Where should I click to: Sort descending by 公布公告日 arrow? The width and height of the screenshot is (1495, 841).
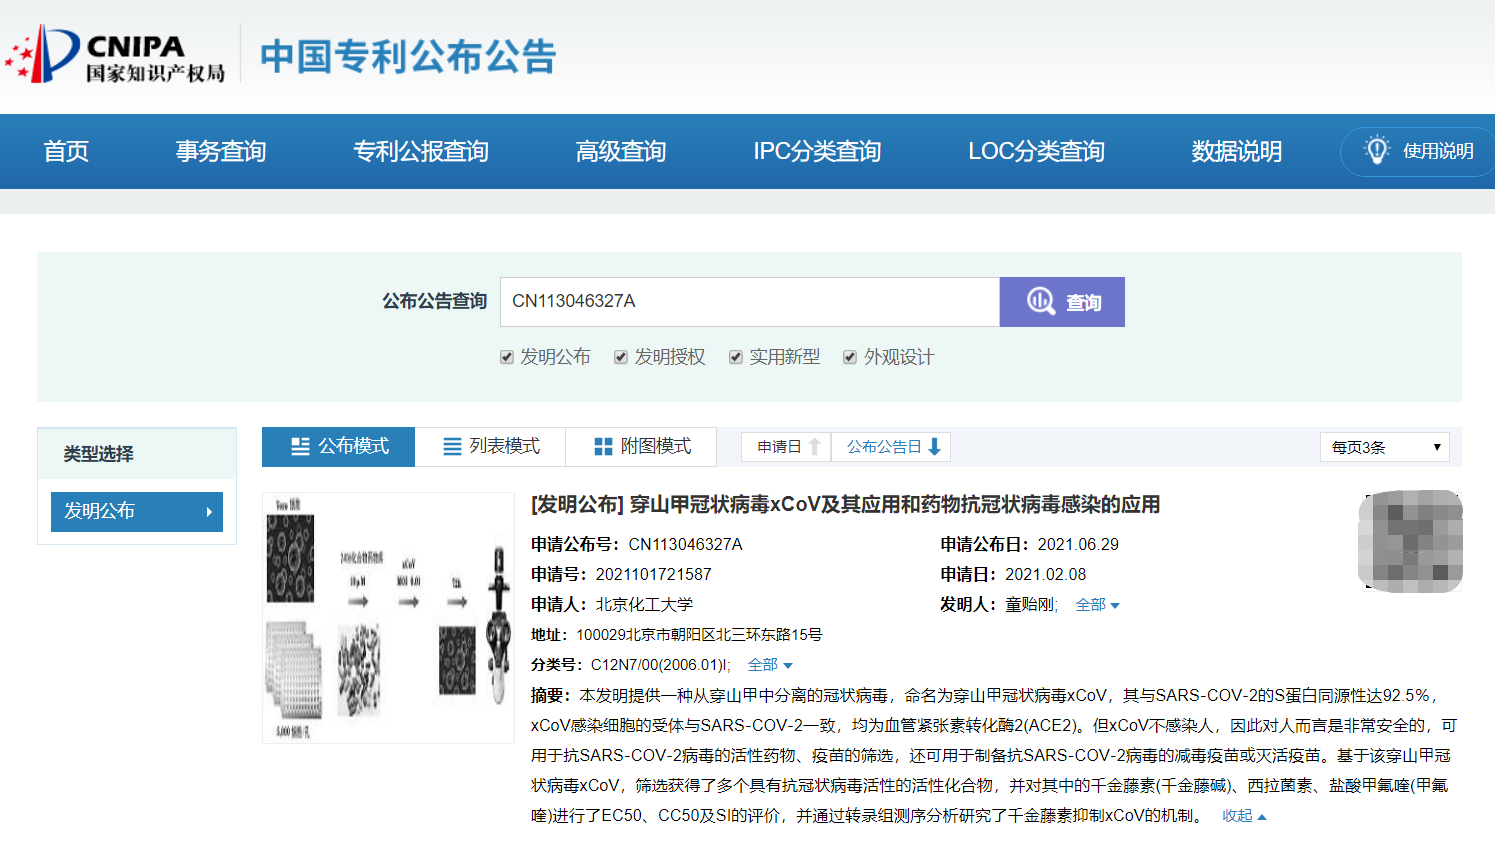(x=935, y=447)
